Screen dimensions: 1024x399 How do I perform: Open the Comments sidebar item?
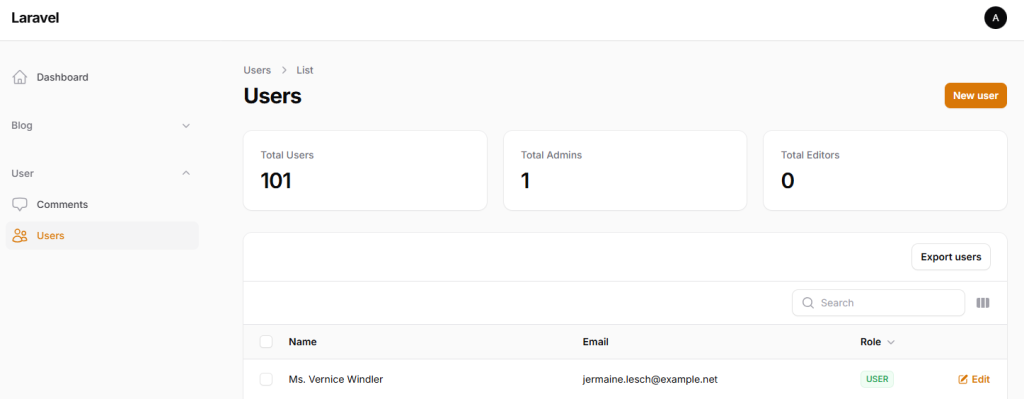[x=102, y=204]
